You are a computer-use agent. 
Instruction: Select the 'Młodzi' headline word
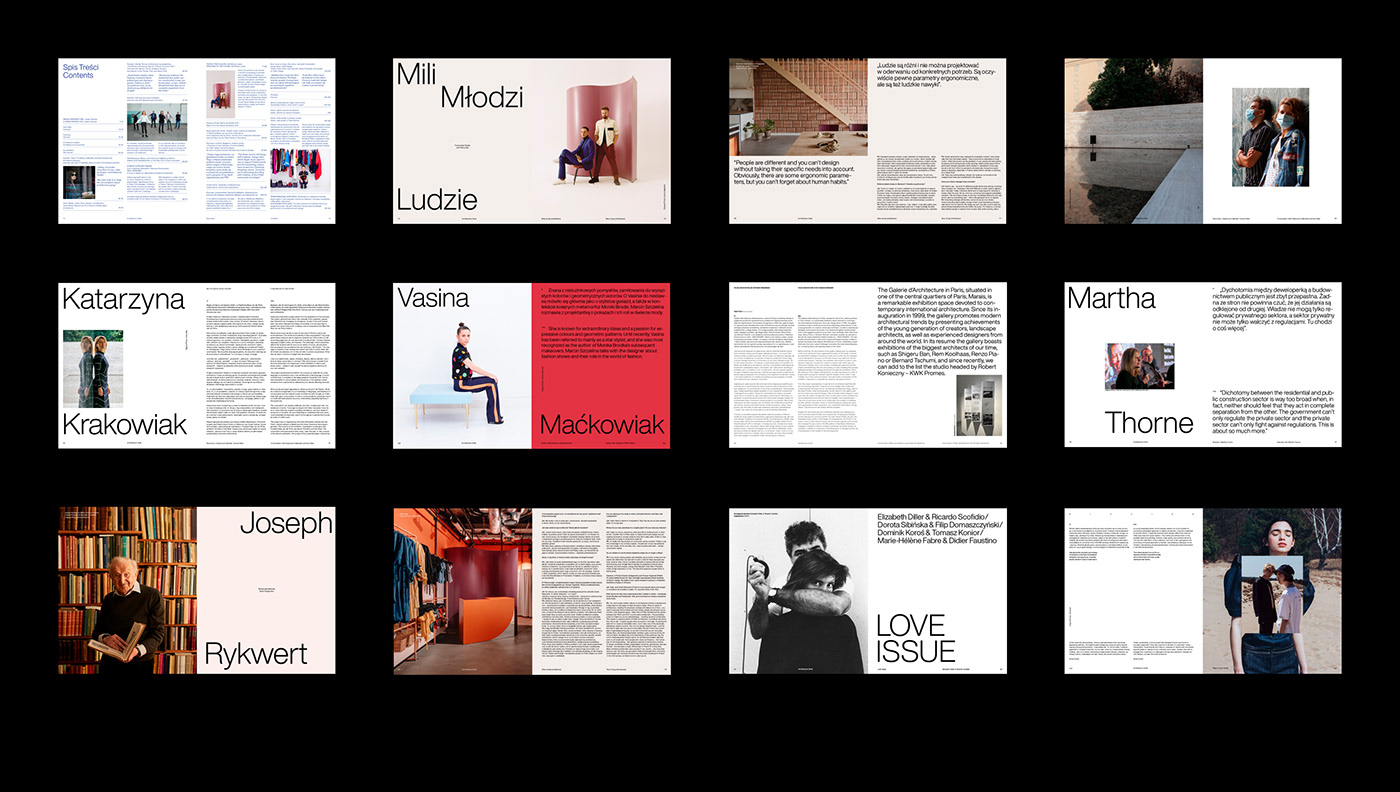482,96
